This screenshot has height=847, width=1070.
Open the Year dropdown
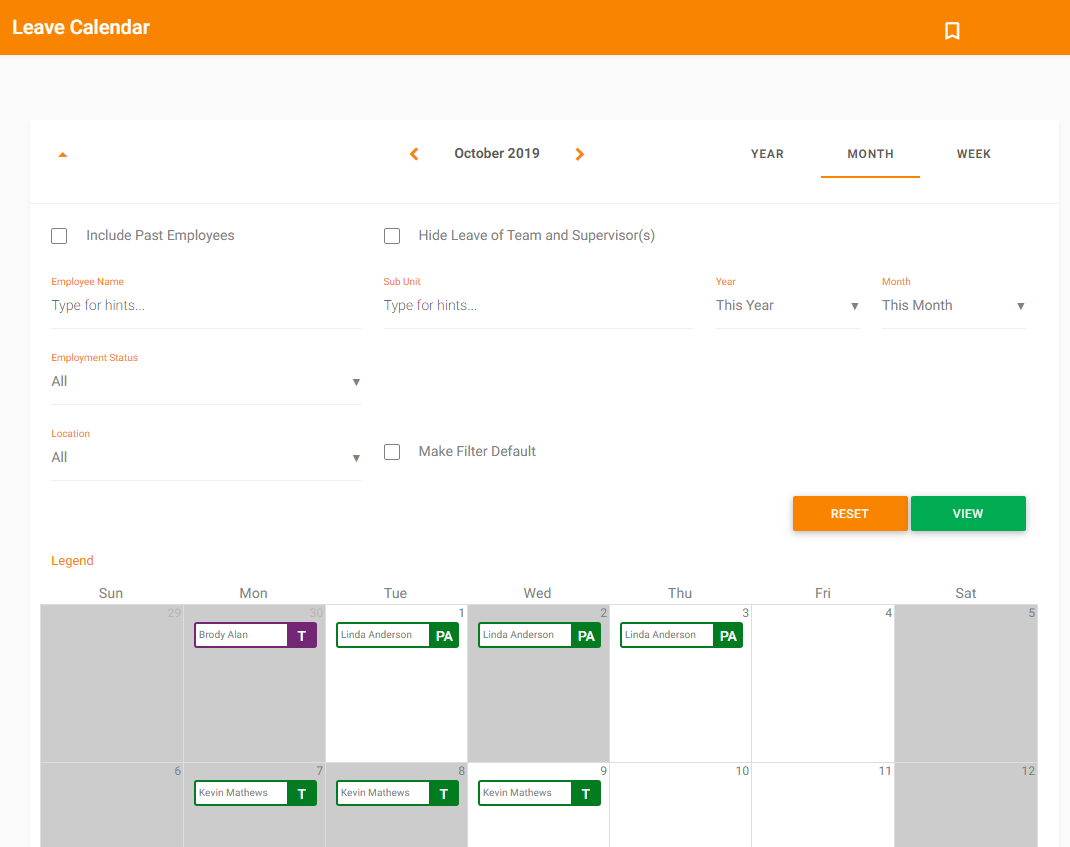787,306
